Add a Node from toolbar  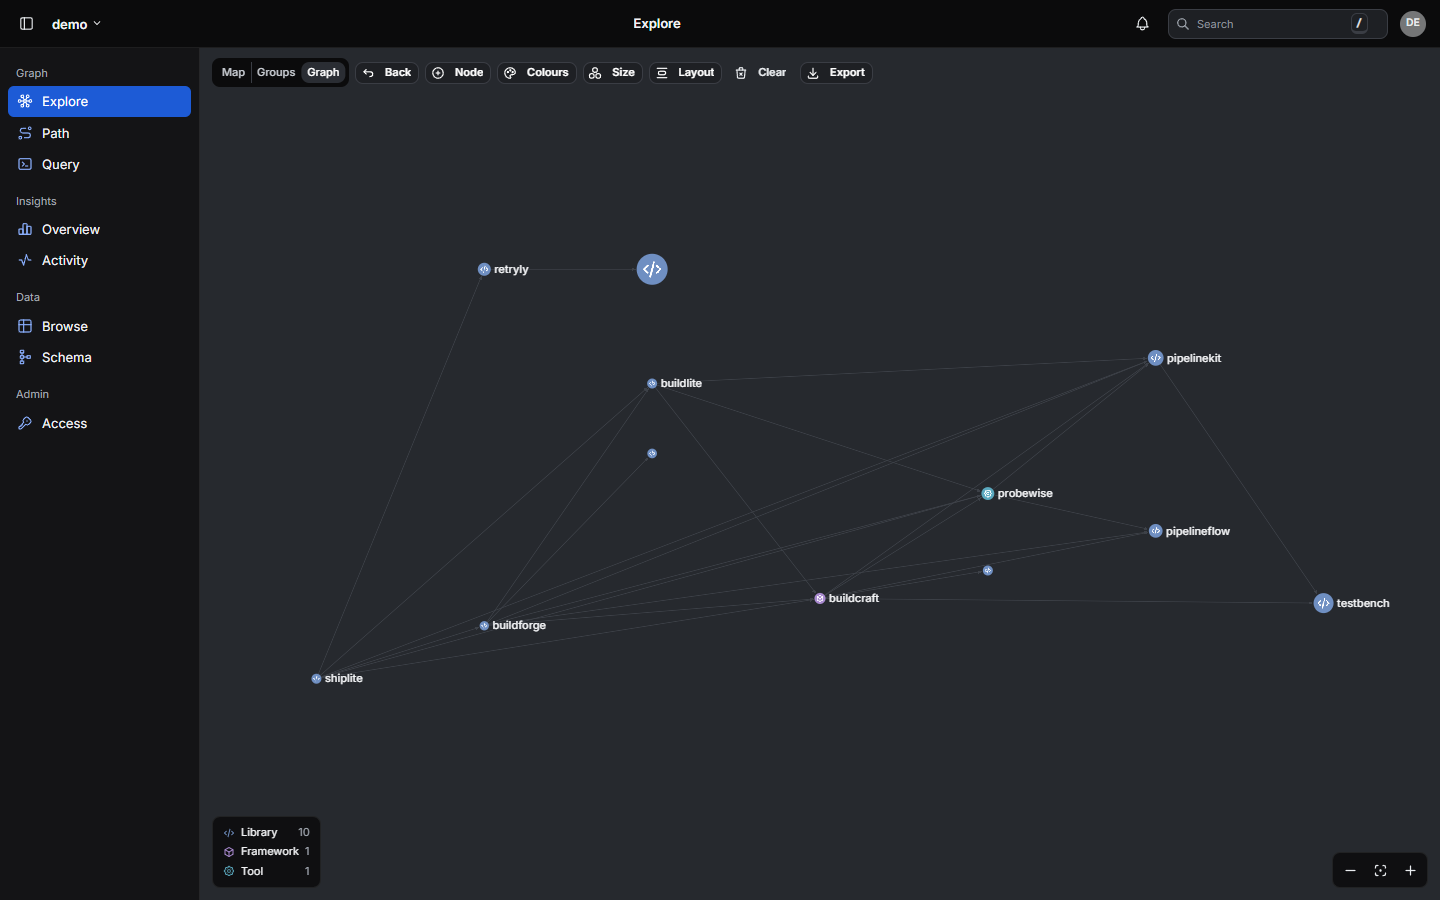458,73
